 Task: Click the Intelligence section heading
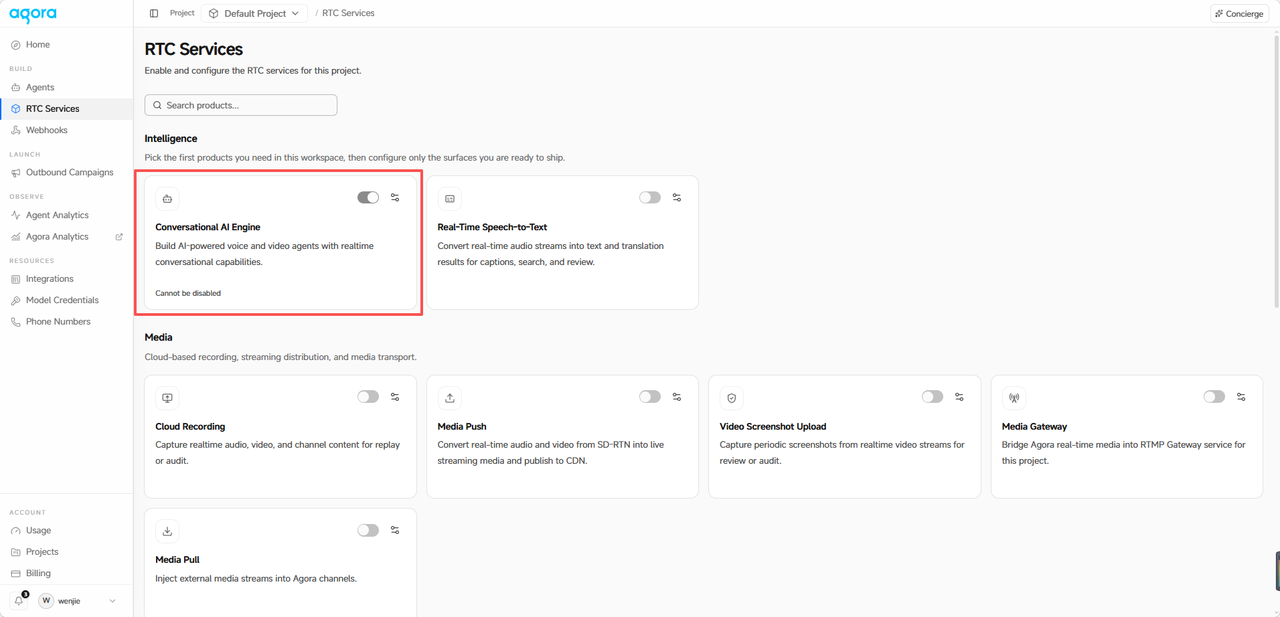point(171,138)
